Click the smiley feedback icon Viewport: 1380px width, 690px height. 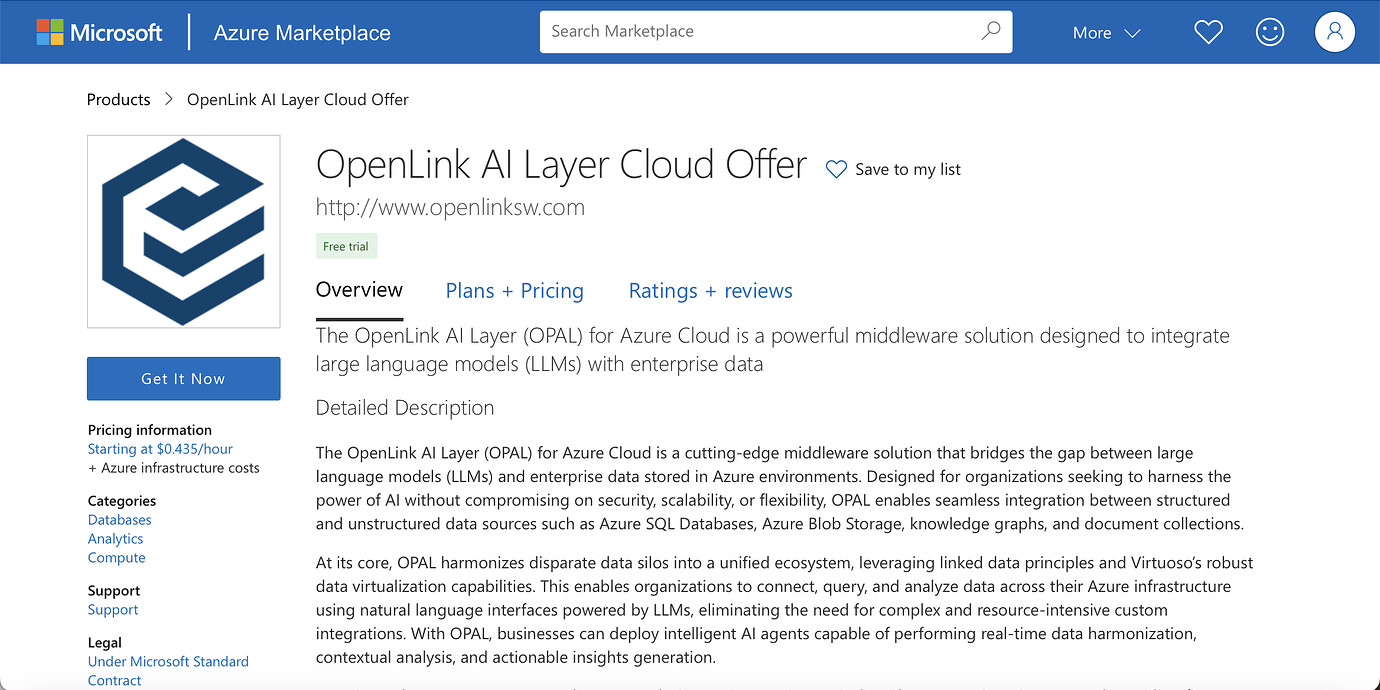pyautogui.click(x=1270, y=32)
